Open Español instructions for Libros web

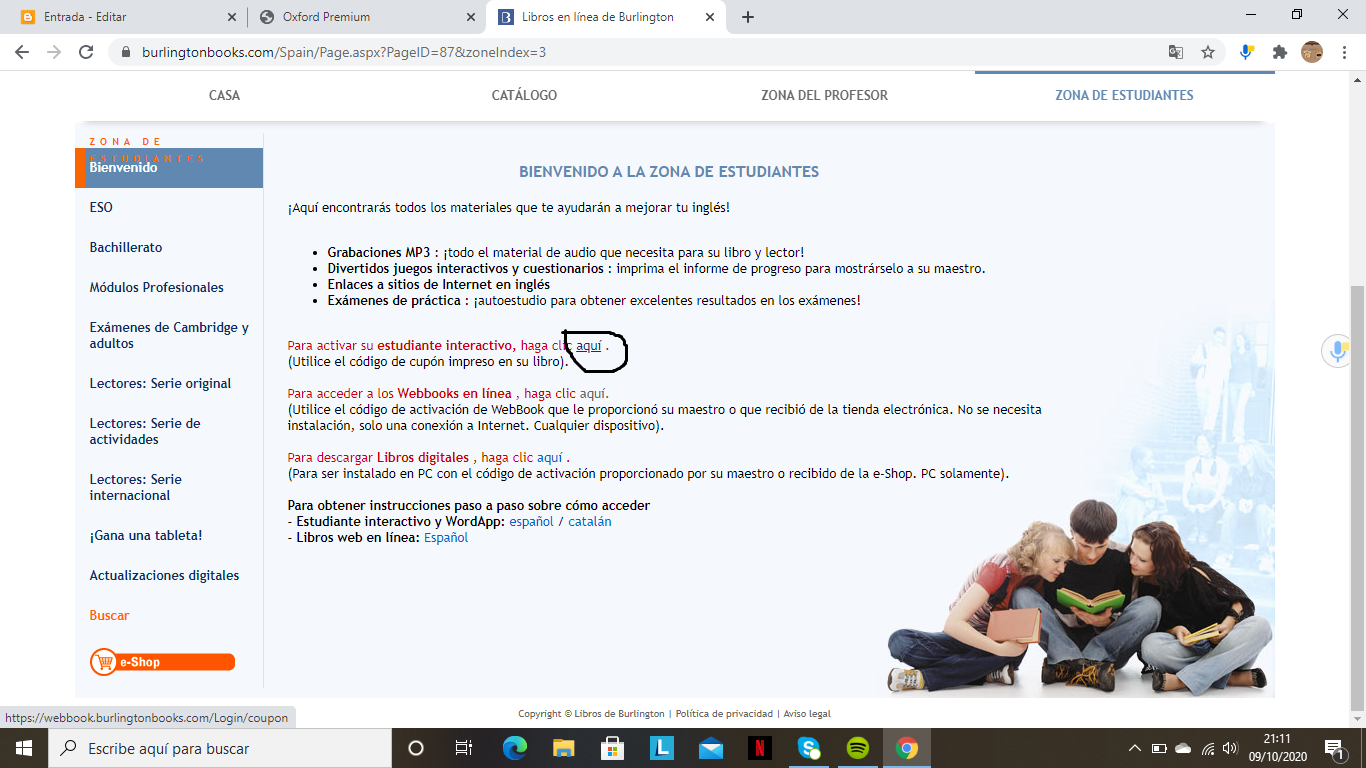coord(446,537)
